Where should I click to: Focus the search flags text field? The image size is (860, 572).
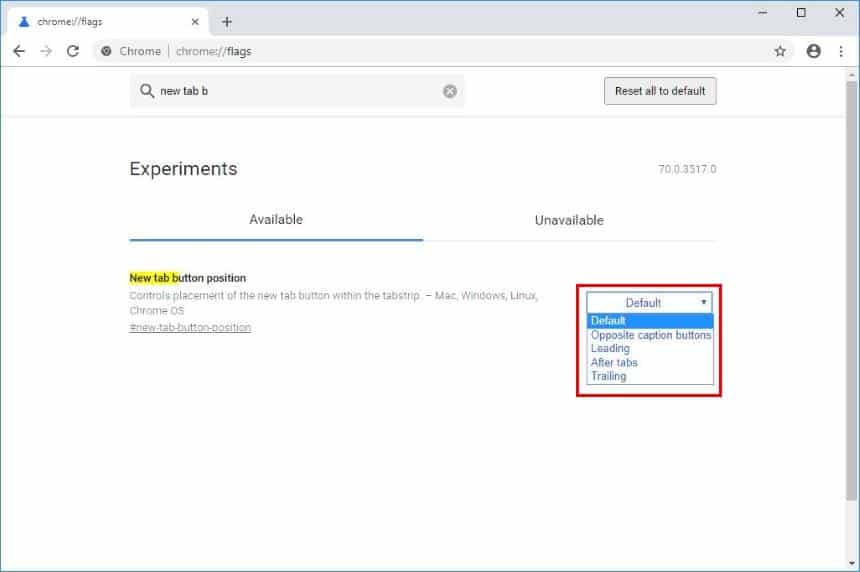[297, 91]
